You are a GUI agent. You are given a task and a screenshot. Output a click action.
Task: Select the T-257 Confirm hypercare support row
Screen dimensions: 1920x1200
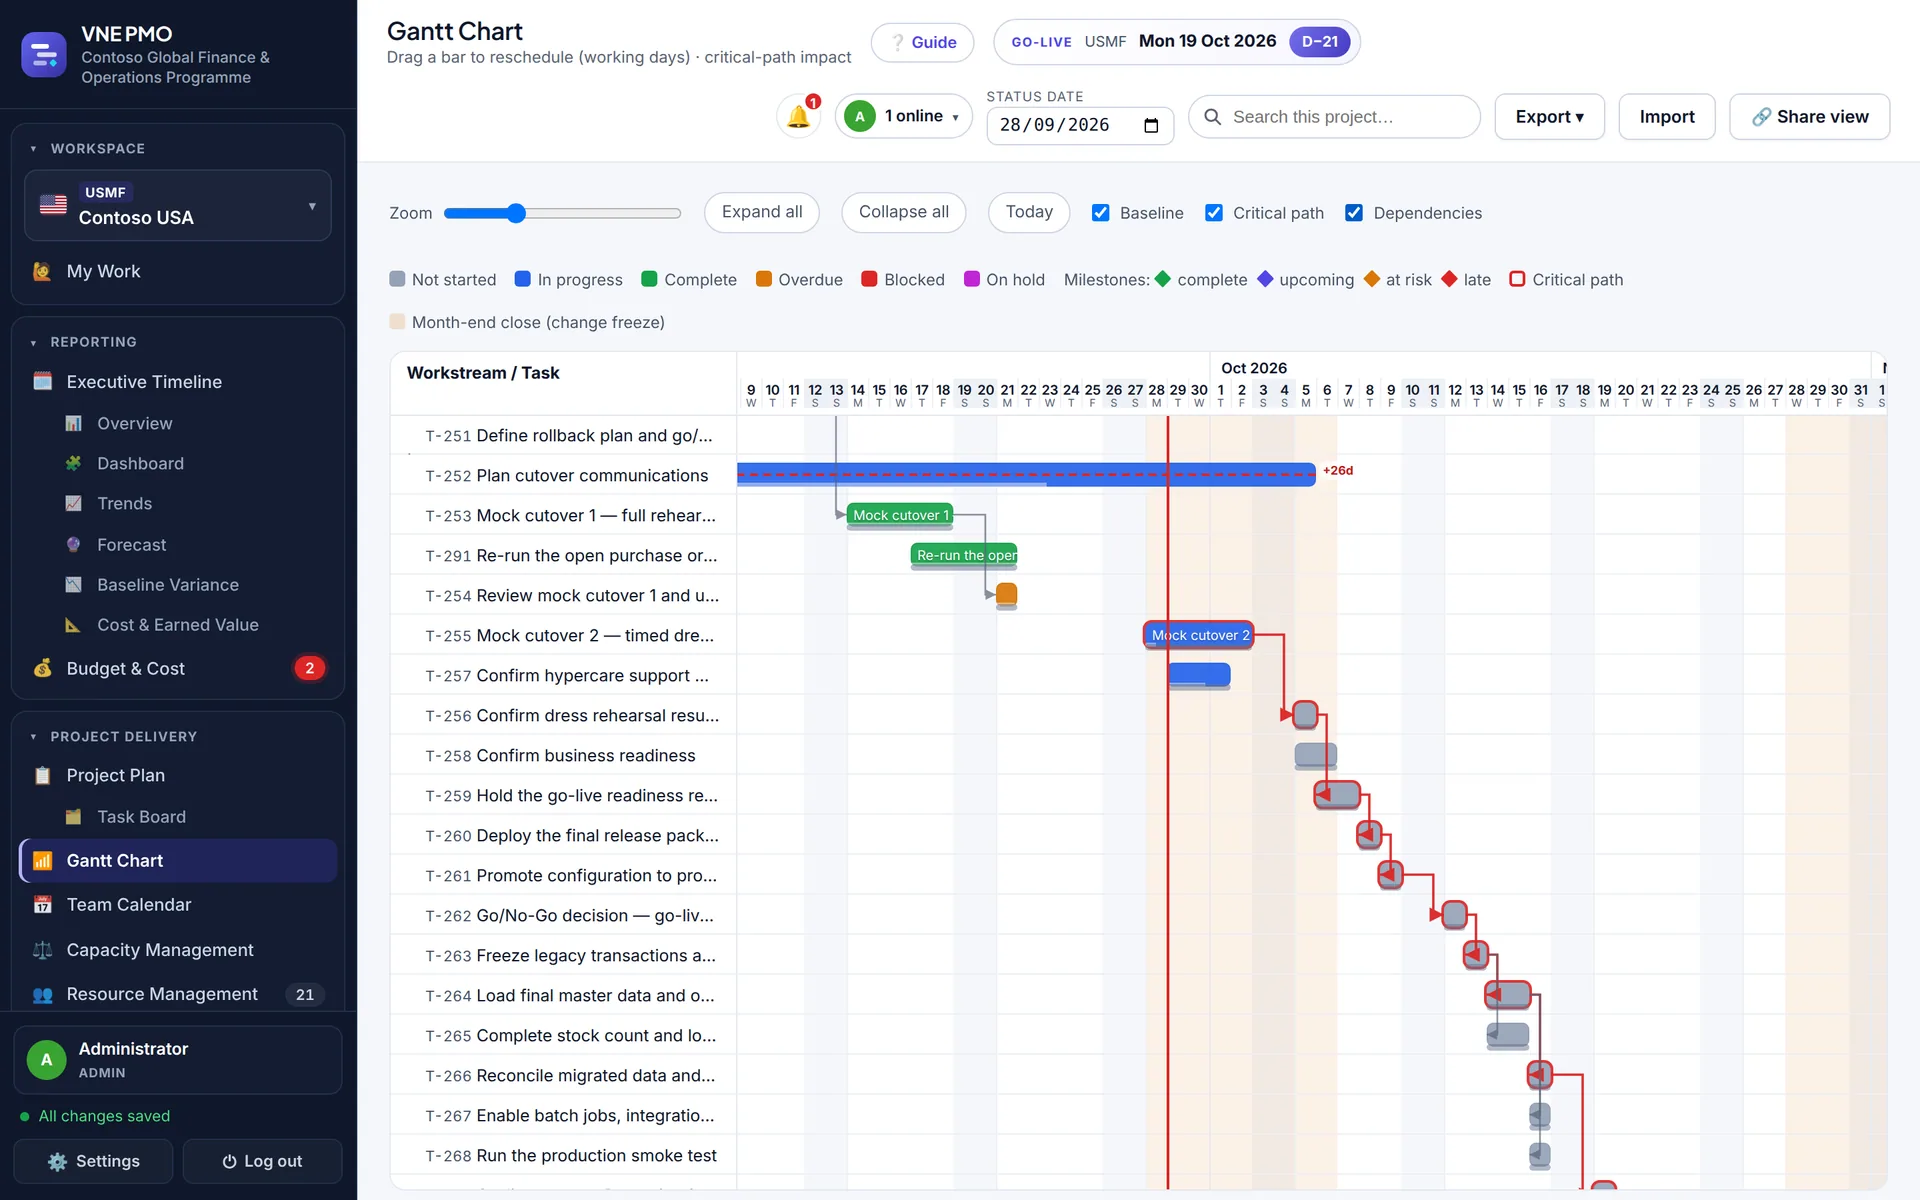(x=564, y=676)
